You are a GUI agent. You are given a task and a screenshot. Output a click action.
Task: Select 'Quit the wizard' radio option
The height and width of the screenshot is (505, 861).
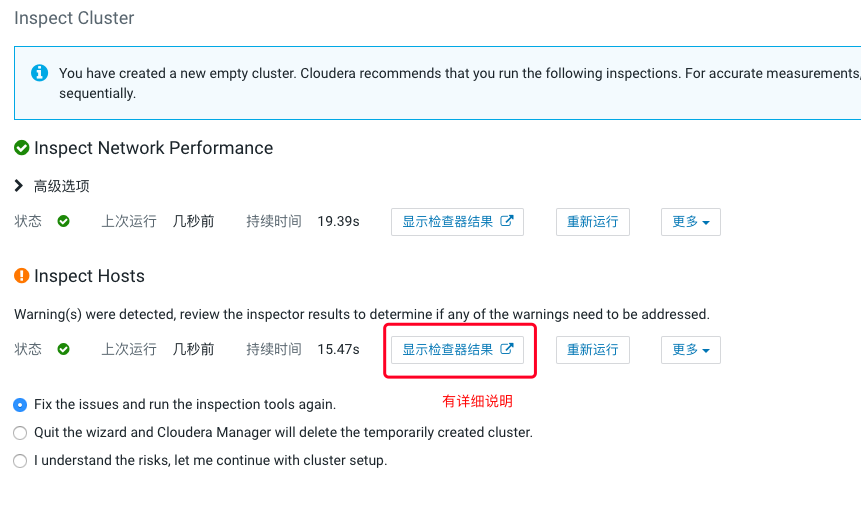click(x=20, y=433)
